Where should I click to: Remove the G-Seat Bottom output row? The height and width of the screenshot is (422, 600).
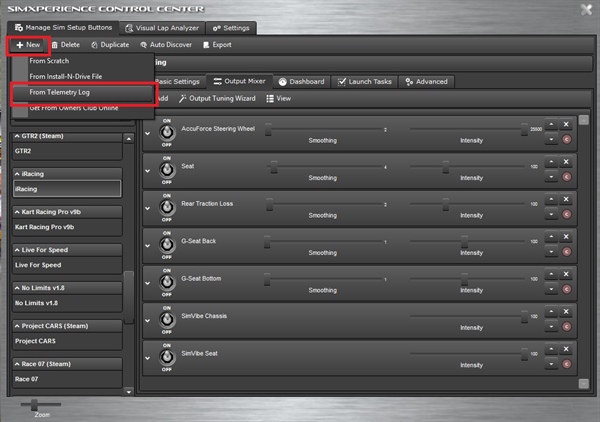point(566,274)
